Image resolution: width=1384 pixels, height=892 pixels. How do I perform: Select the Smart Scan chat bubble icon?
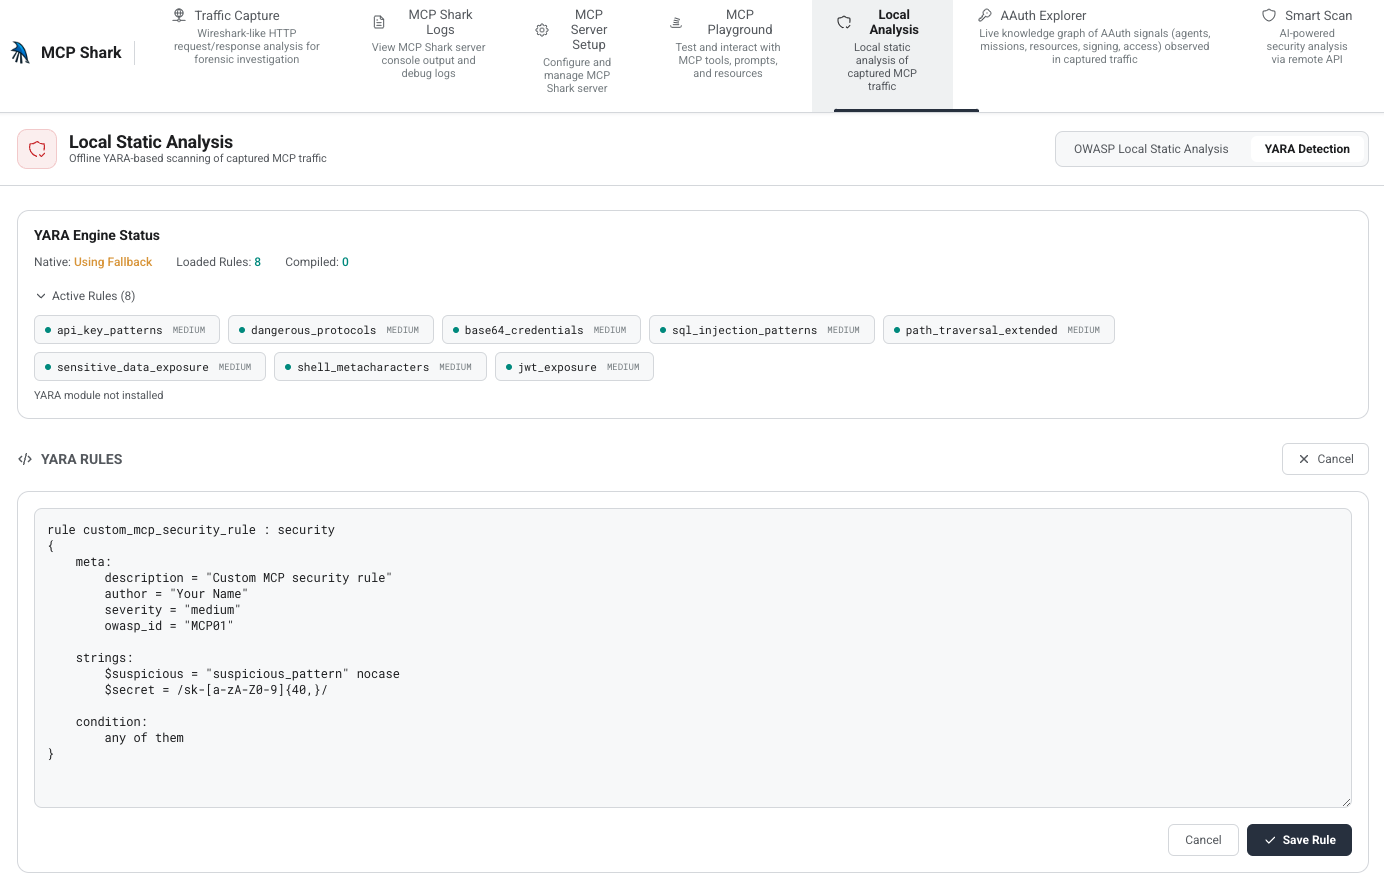point(1269,14)
